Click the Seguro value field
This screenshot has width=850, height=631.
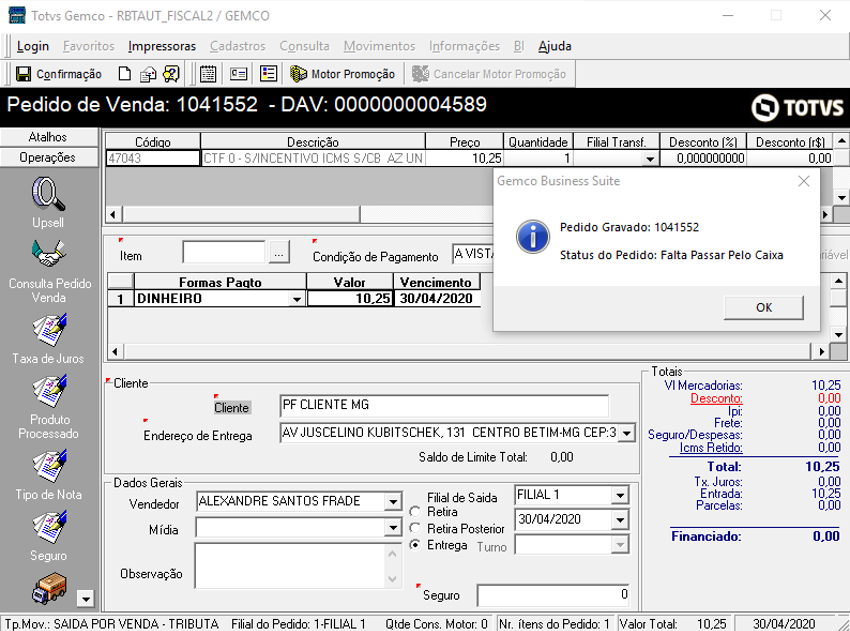point(554,595)
